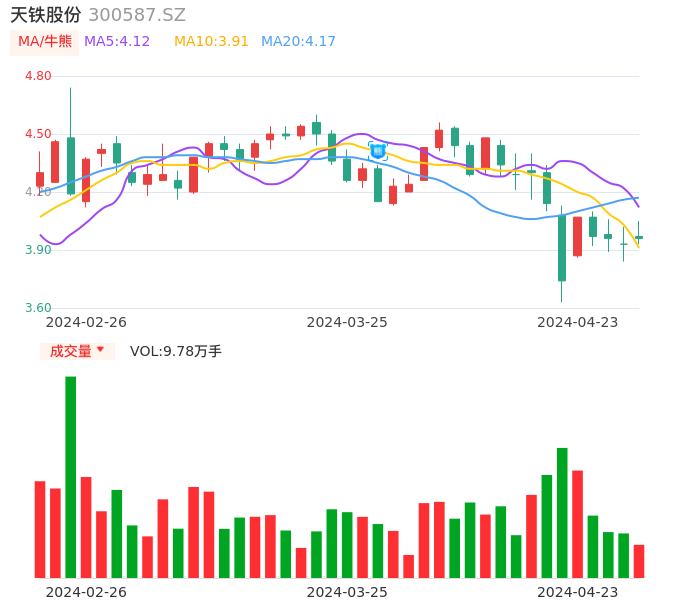Click the MA20:4.17 legend label
This screenshot has width=686, height=606.
pos(298,42)
